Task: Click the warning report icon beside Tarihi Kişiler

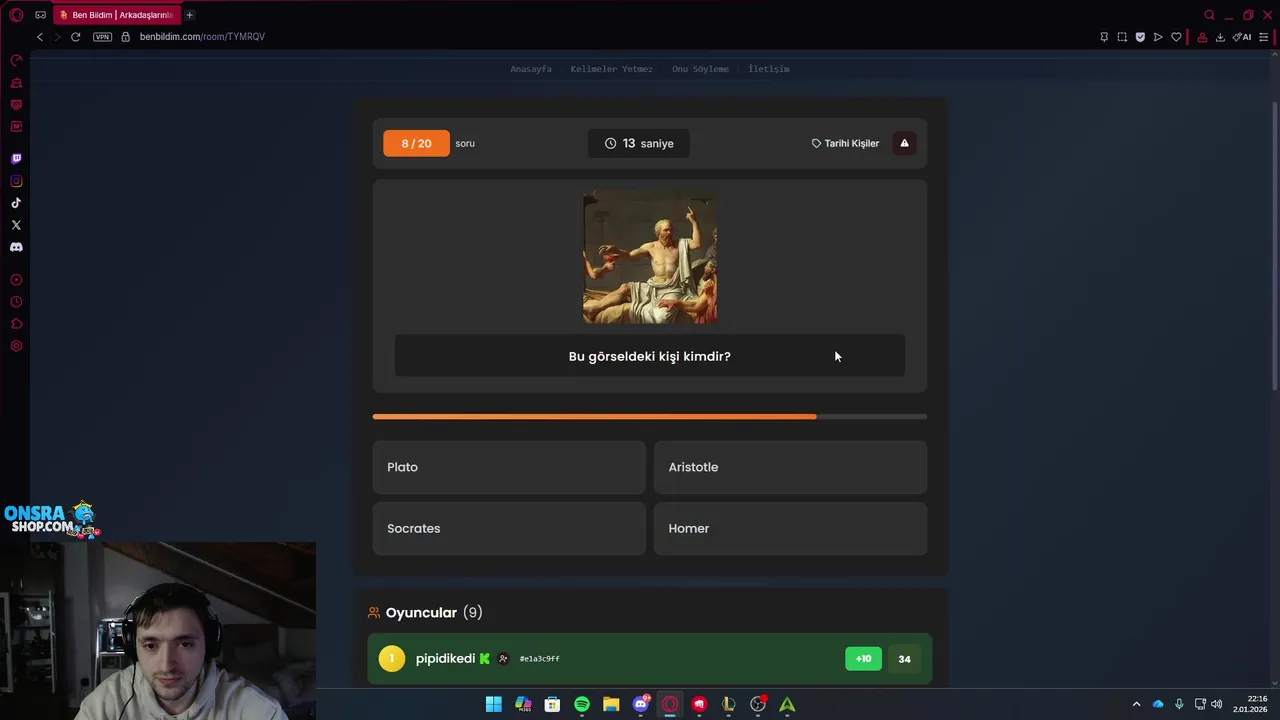Action: point(904,143)
